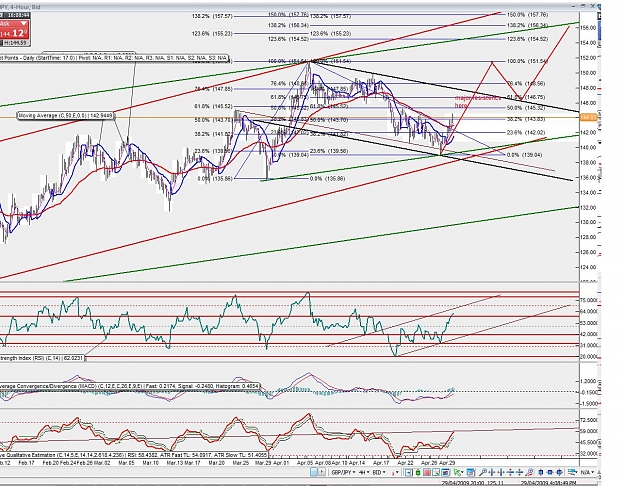Viewport: 625px width, 486px height.
Task: Open the N/A dropdown in toolbar
Action: point(589,472)
